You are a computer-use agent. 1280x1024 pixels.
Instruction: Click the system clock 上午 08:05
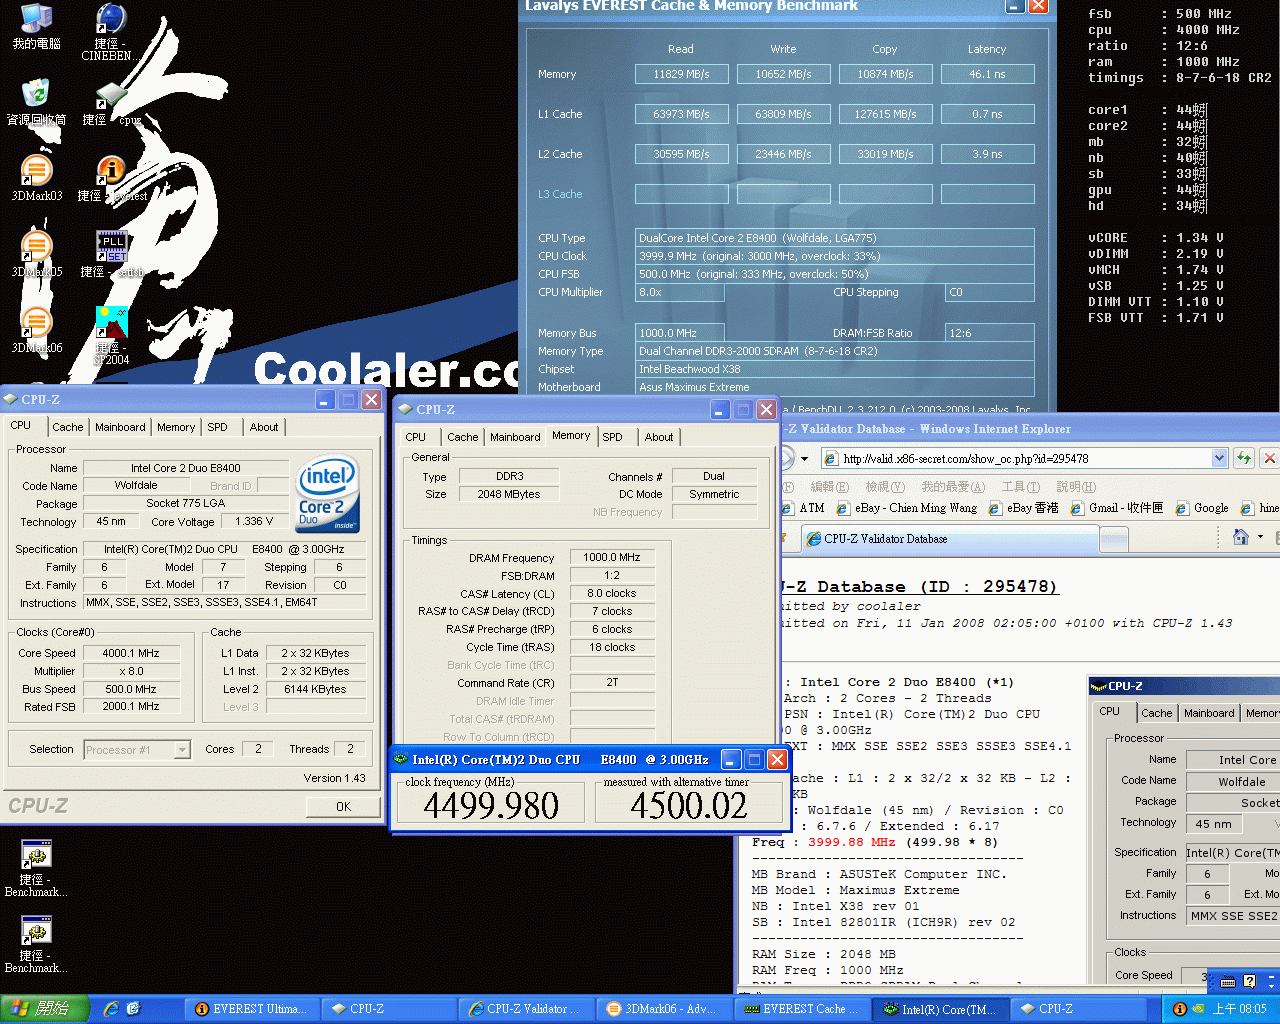click(x=1239, y=1009)
